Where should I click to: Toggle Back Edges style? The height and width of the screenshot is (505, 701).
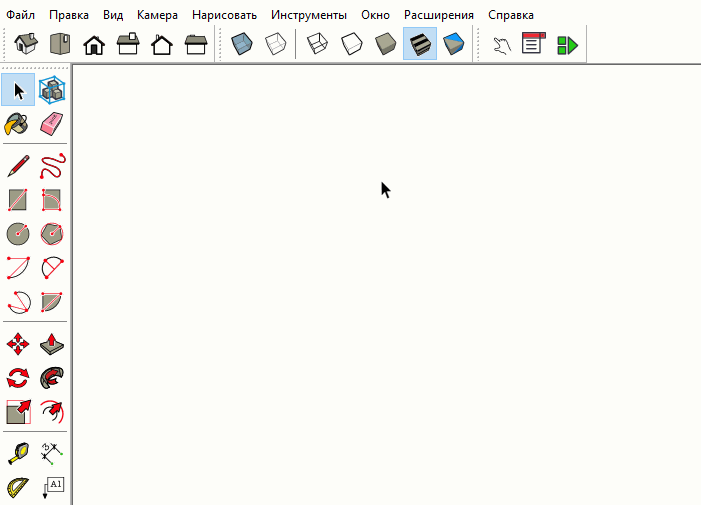point(275,44)
